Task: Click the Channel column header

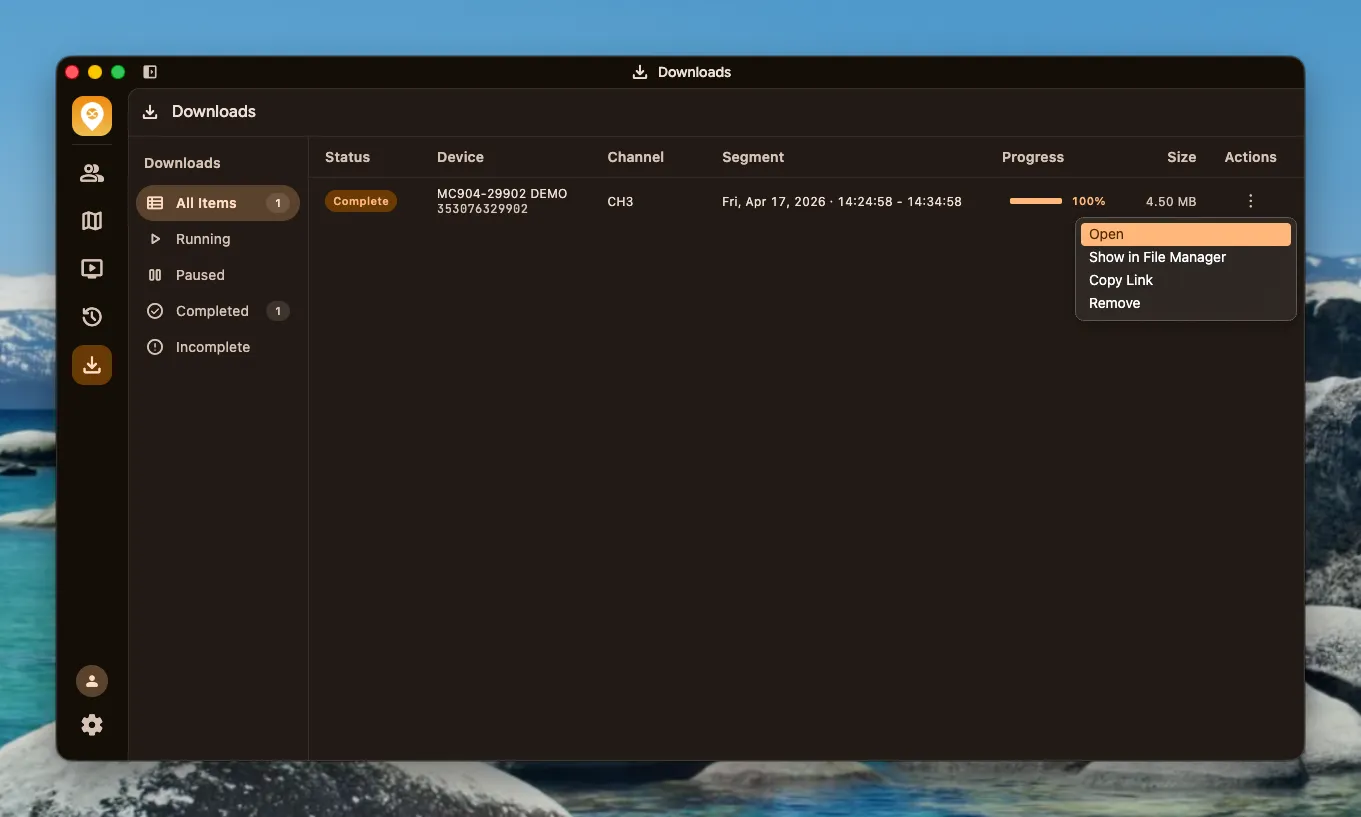Action: pyautogui.click(x=635, y=157)
